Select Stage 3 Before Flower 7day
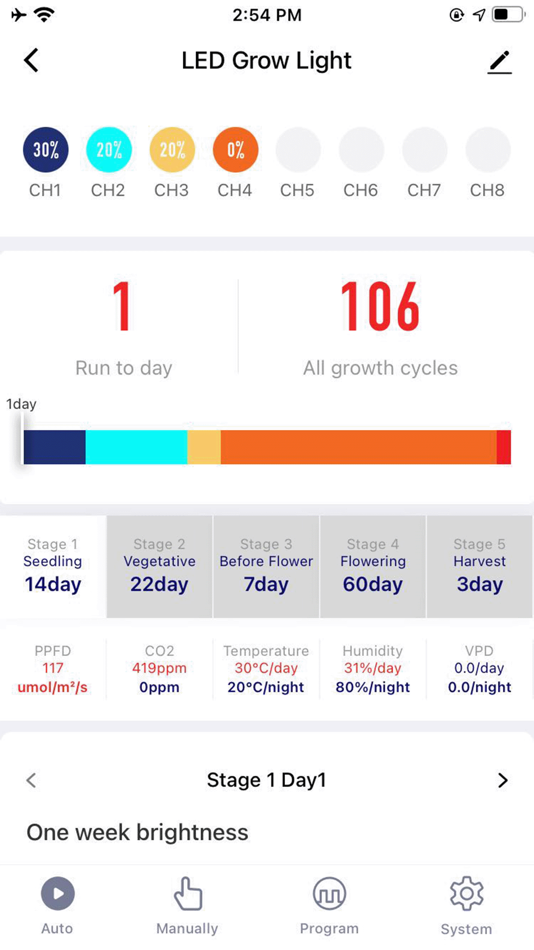 (x=266, y=566)
